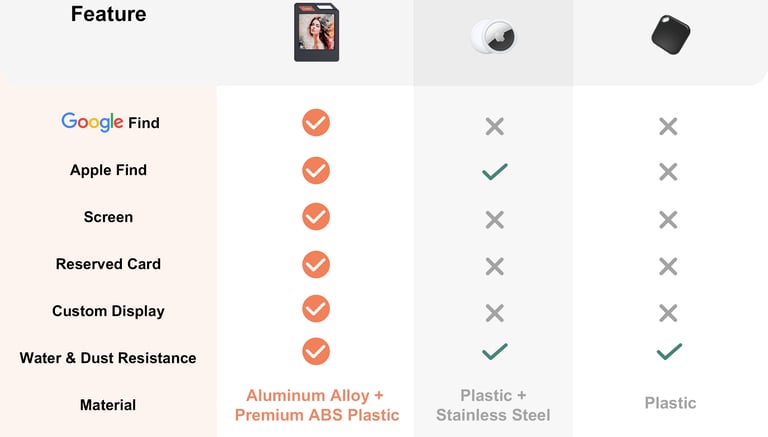
Task: Click the Google logo in Google Find label
Action: point(92,122)
